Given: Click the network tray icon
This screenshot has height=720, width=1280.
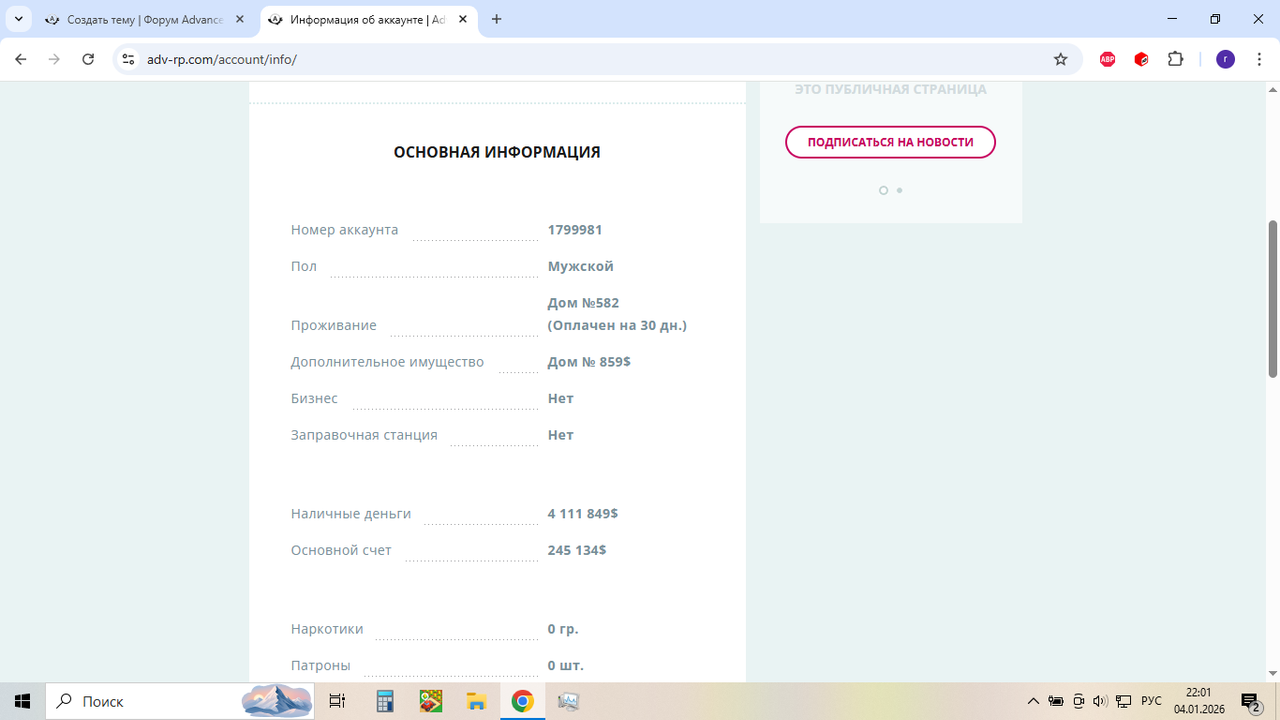Looking at the screenshot, I should [1124, 701].
